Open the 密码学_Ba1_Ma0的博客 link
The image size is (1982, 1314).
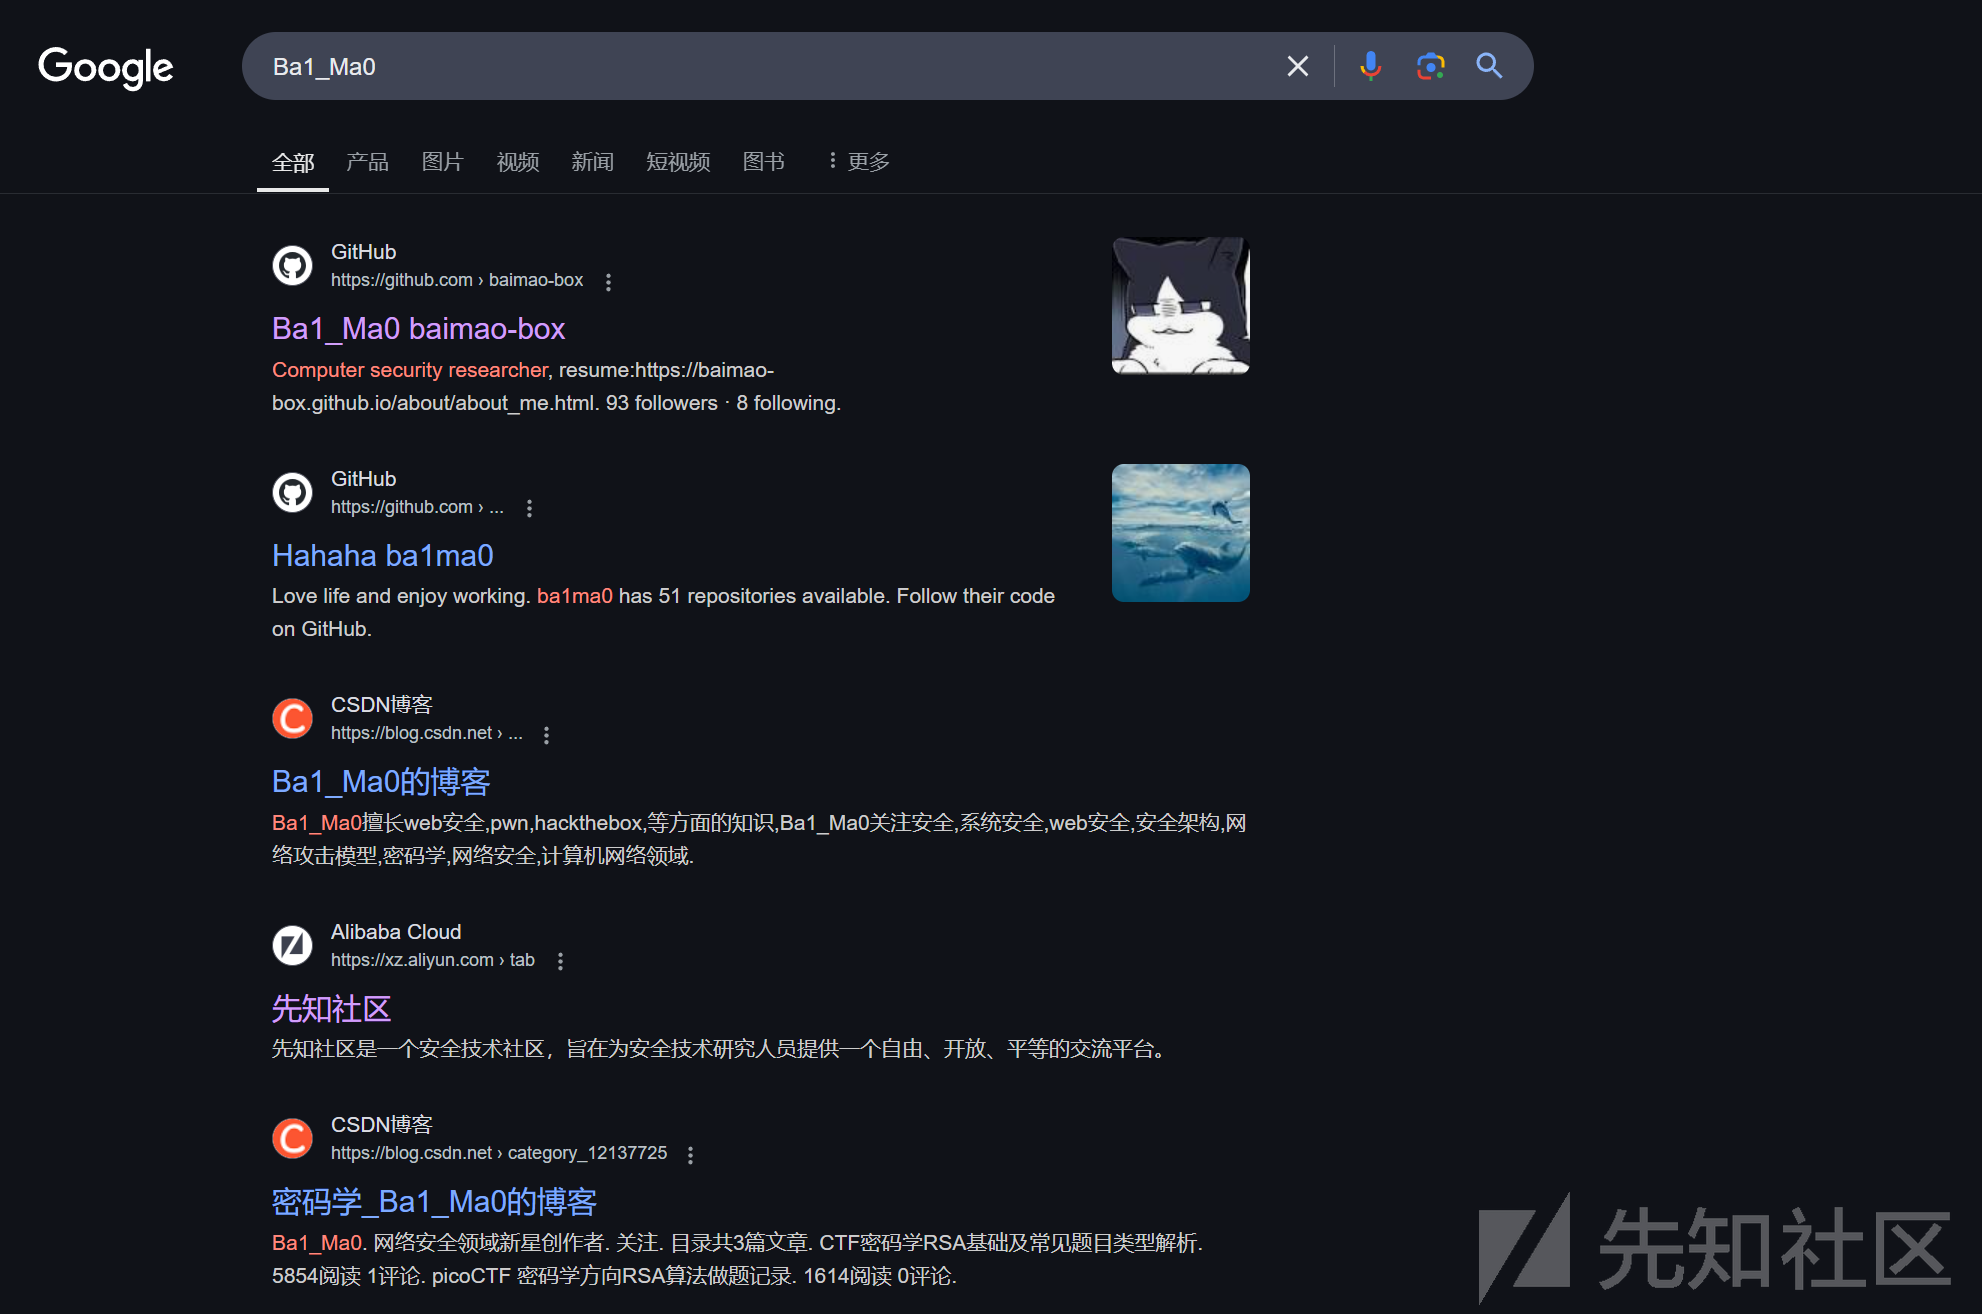click(x=434, y=1202)
